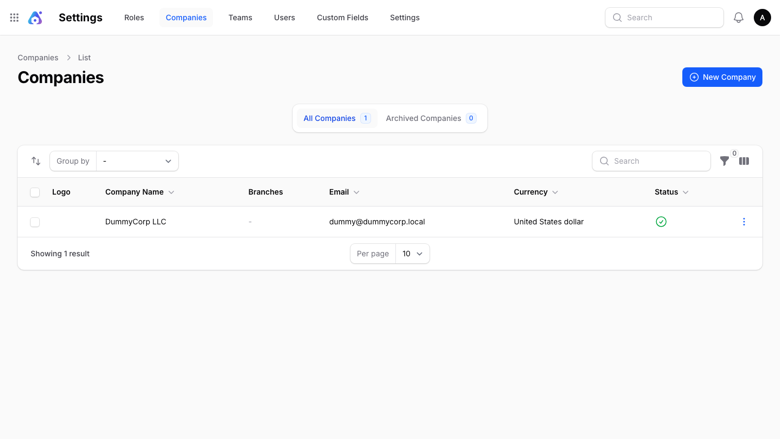Click the Showing 1 result text

click(x=60, y=254)
